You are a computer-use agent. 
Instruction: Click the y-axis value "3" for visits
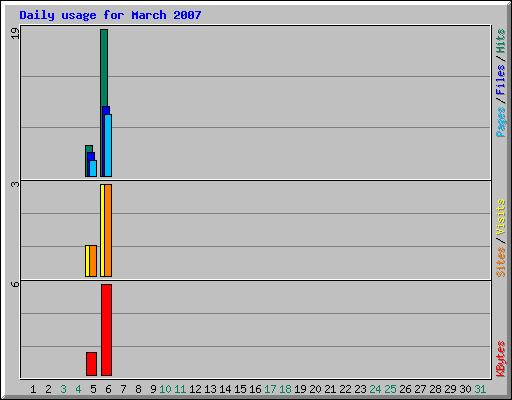[15, 184]
